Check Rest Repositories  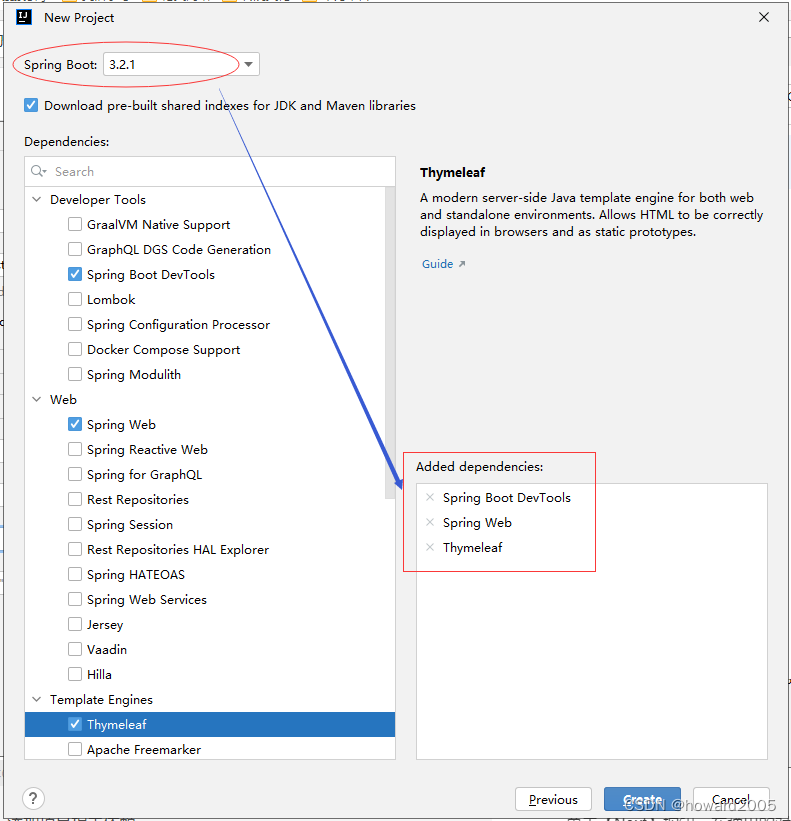[x=75, y=499]
